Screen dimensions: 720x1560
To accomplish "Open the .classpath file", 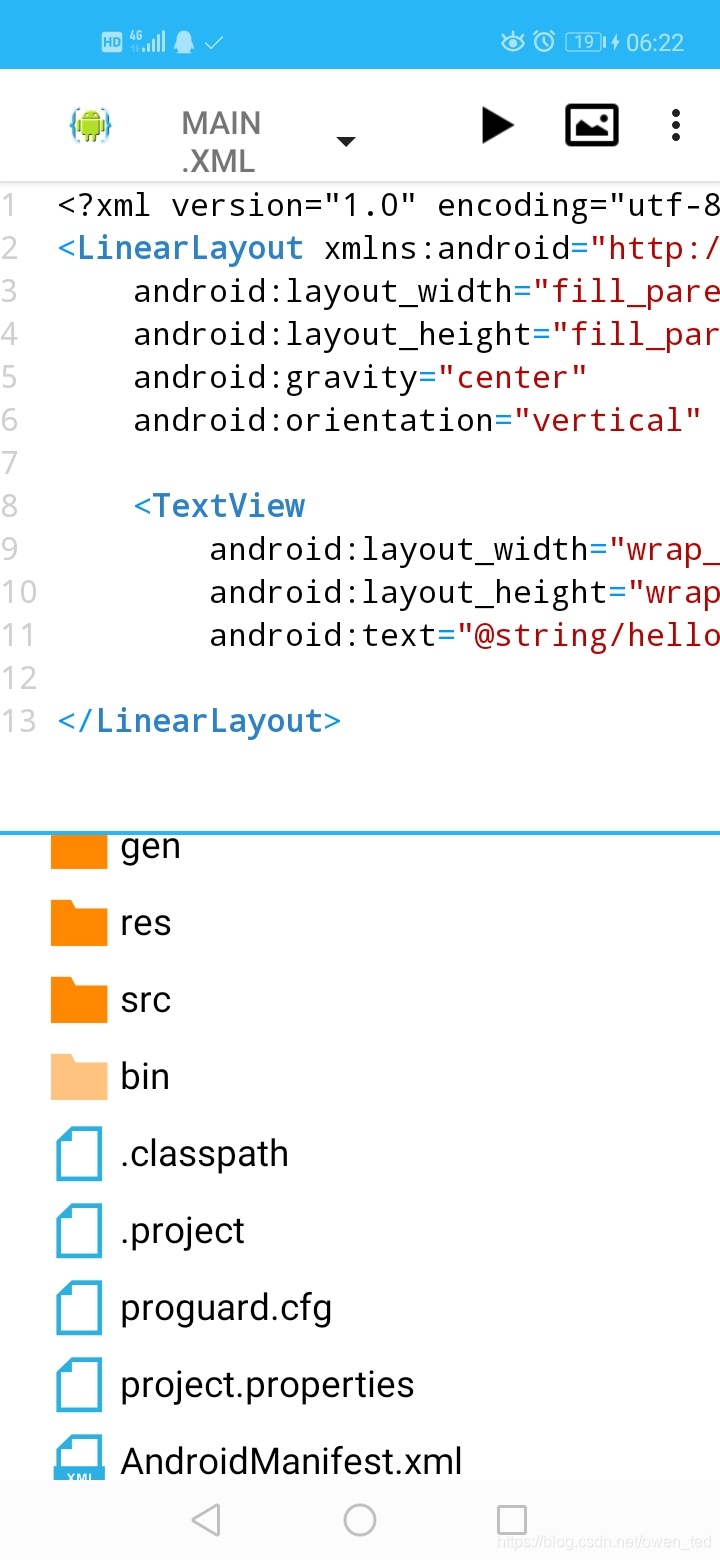I will [x=360, y=1153].
